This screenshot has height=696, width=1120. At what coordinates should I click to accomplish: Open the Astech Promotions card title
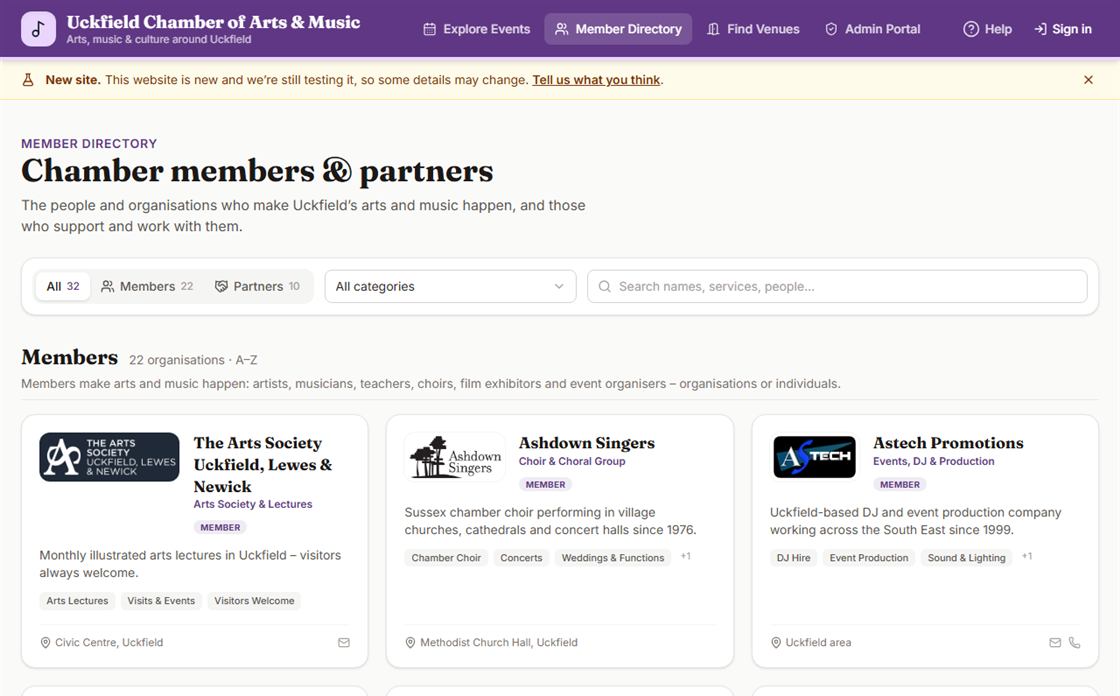[948, 443]
